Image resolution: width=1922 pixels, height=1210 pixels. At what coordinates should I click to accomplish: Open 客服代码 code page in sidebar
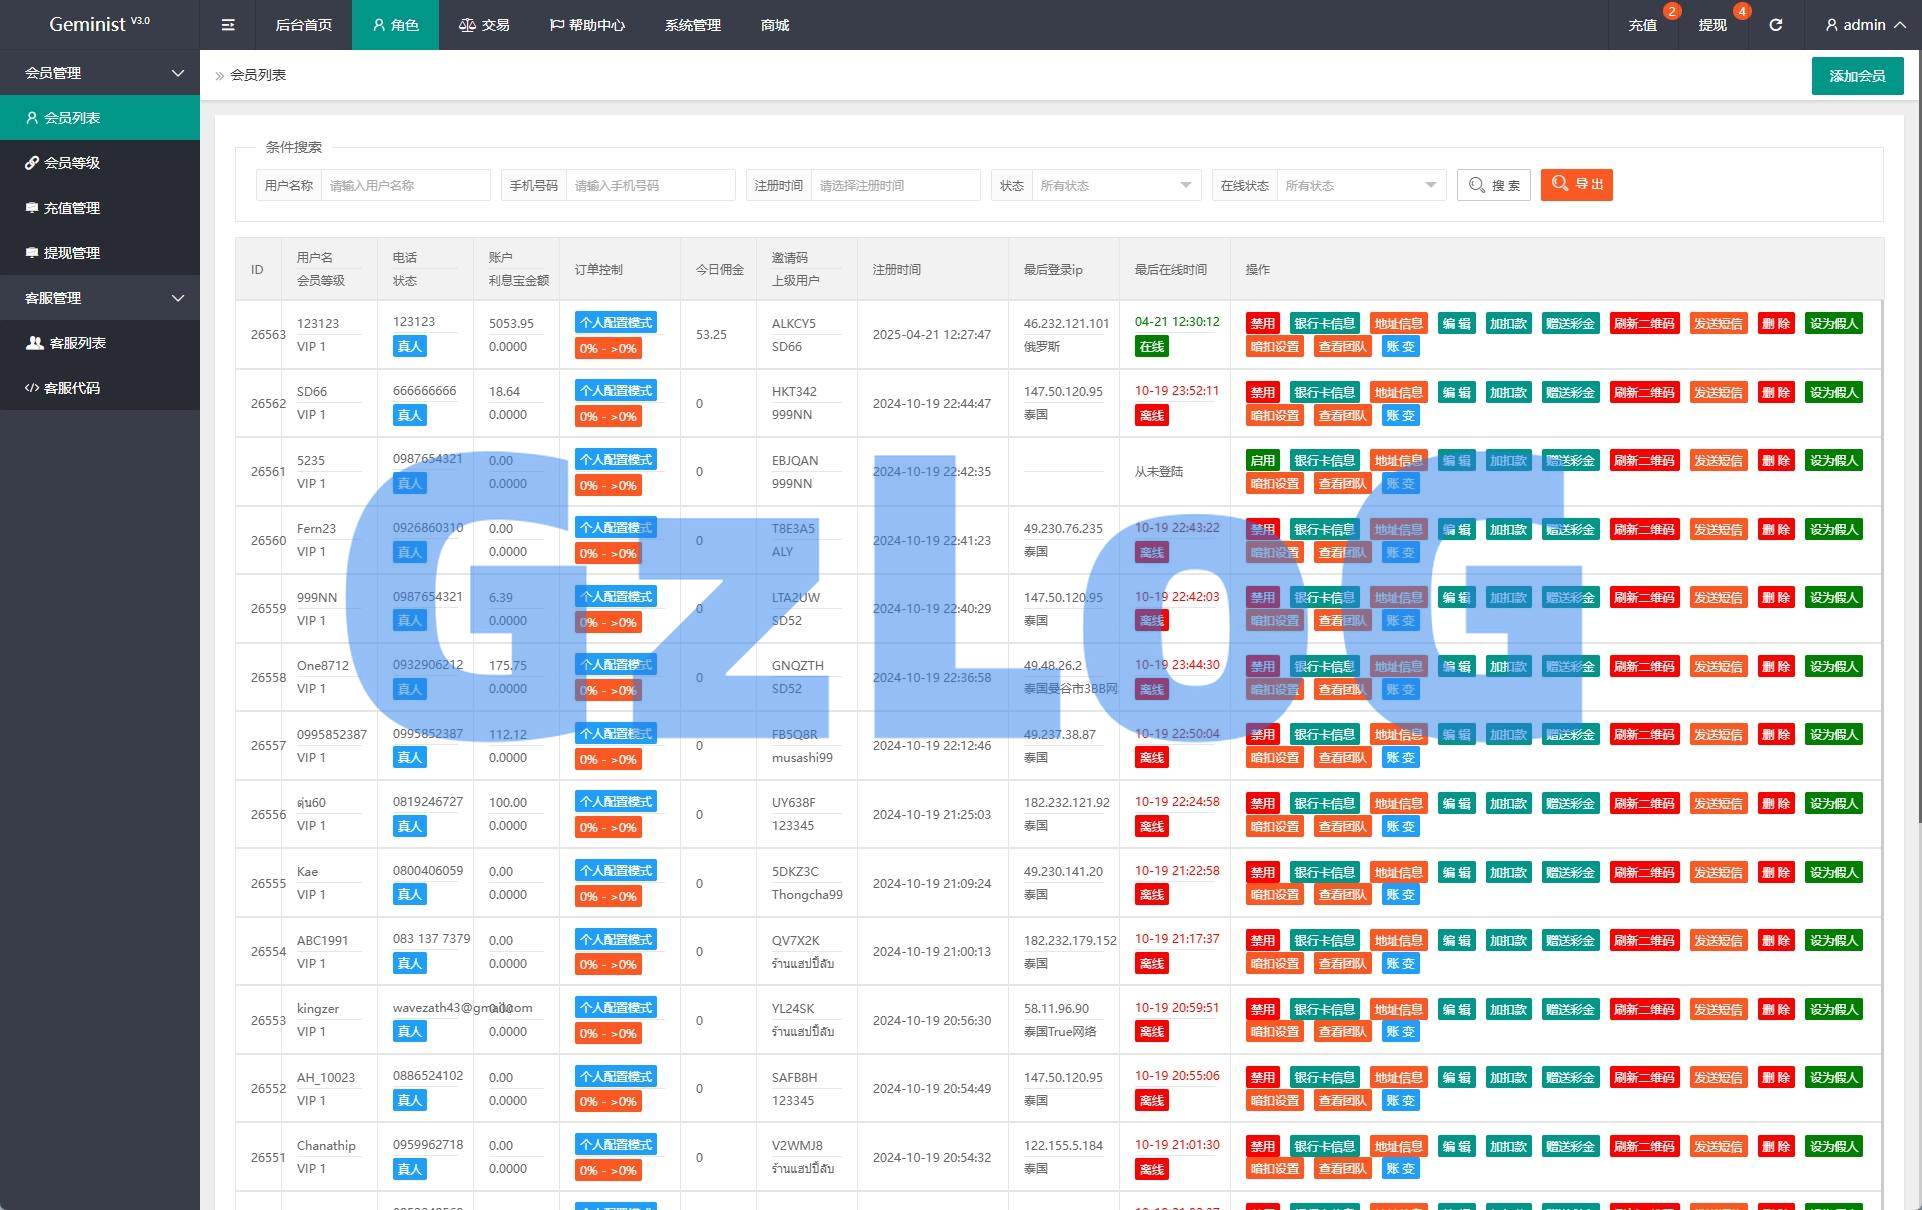pos(71,388)
